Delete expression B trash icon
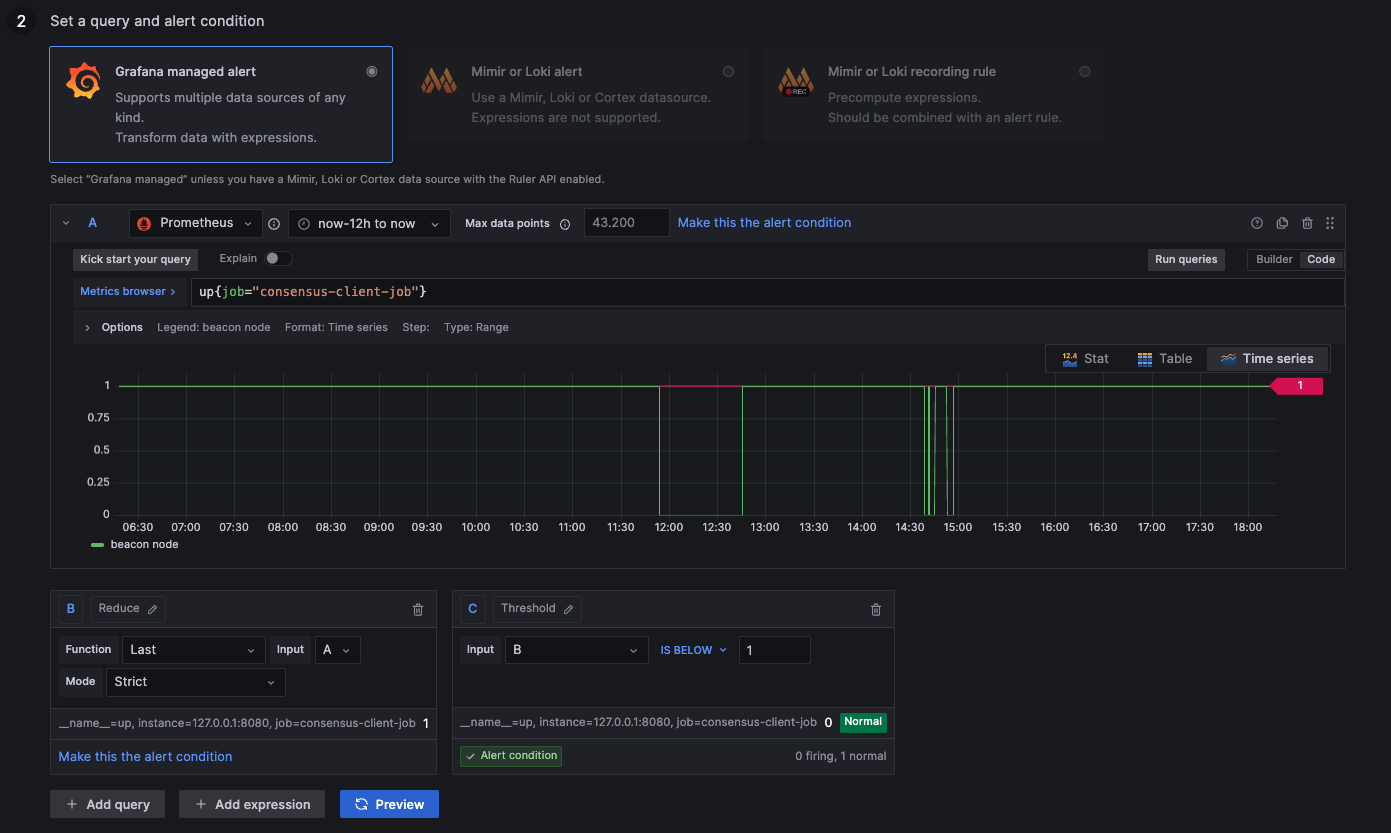The width and height of the screenshot is (1391, 833). (418, 609)
